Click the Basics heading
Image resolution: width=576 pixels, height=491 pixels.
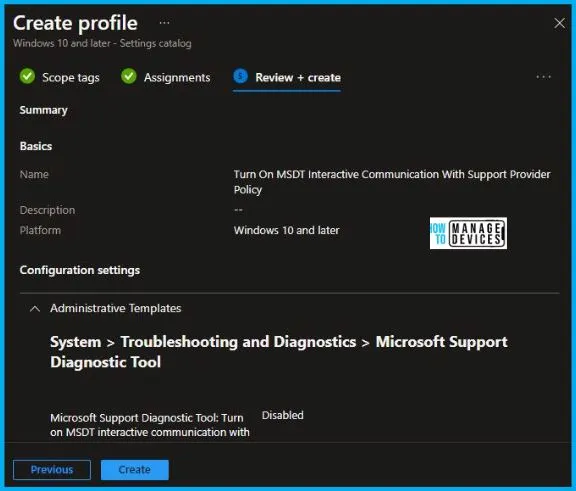[x=36, y=146]
